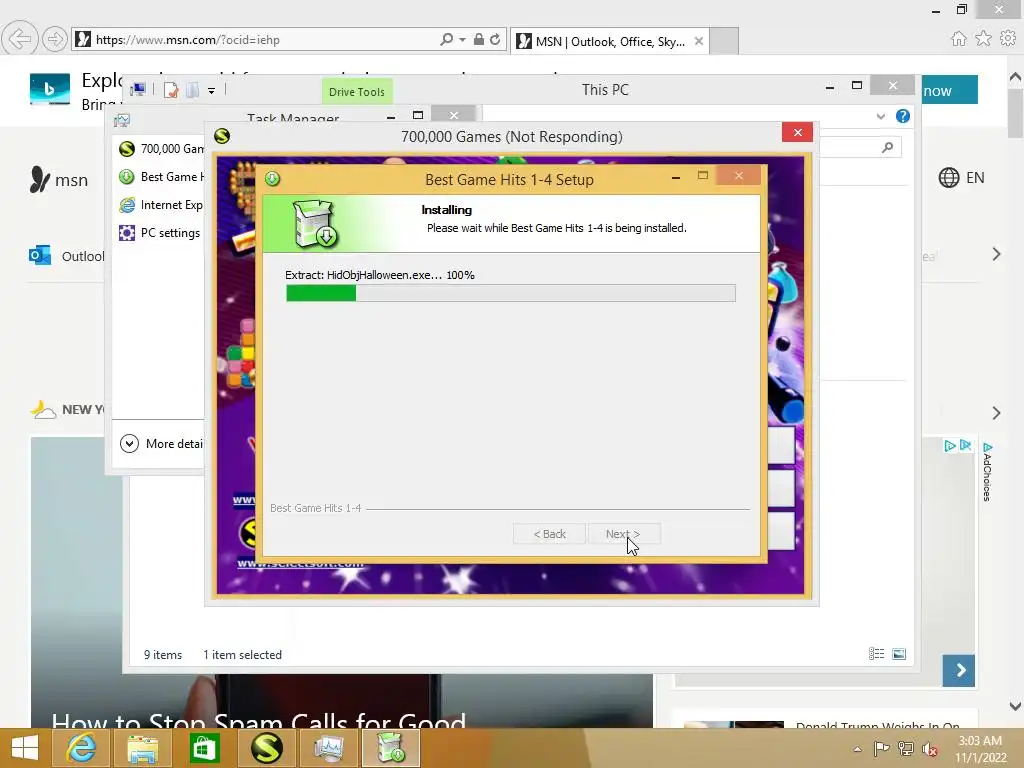1024x768 pixels.
Task: Switch This PC to details view icon
Action: (x=876, y=654)
